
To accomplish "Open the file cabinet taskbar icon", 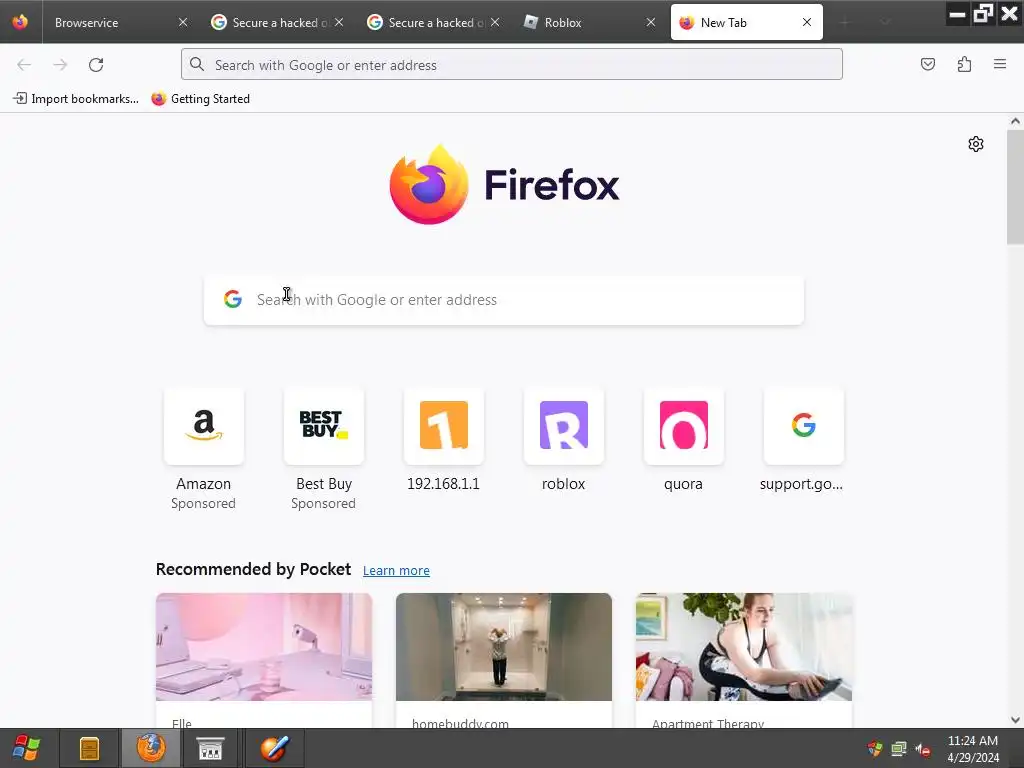I will tap(89, 748).
